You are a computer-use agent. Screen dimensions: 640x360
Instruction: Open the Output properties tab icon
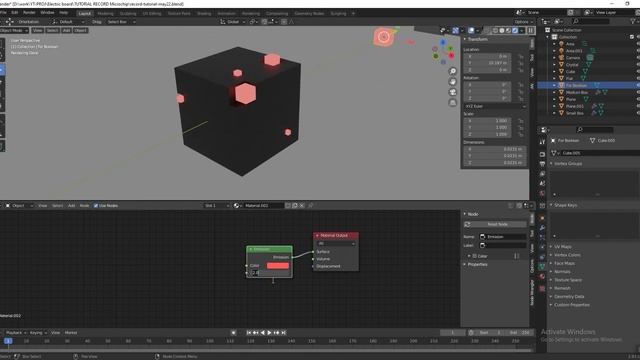(542, 164)
